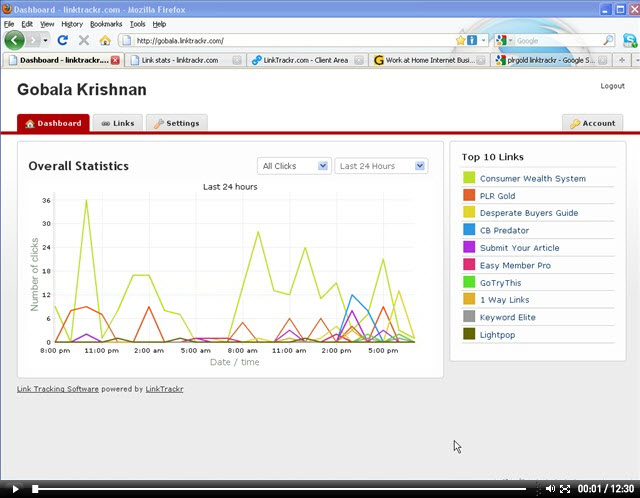Open the Lightpop link
Screen dimensions: 640x498
coord(497,335)
